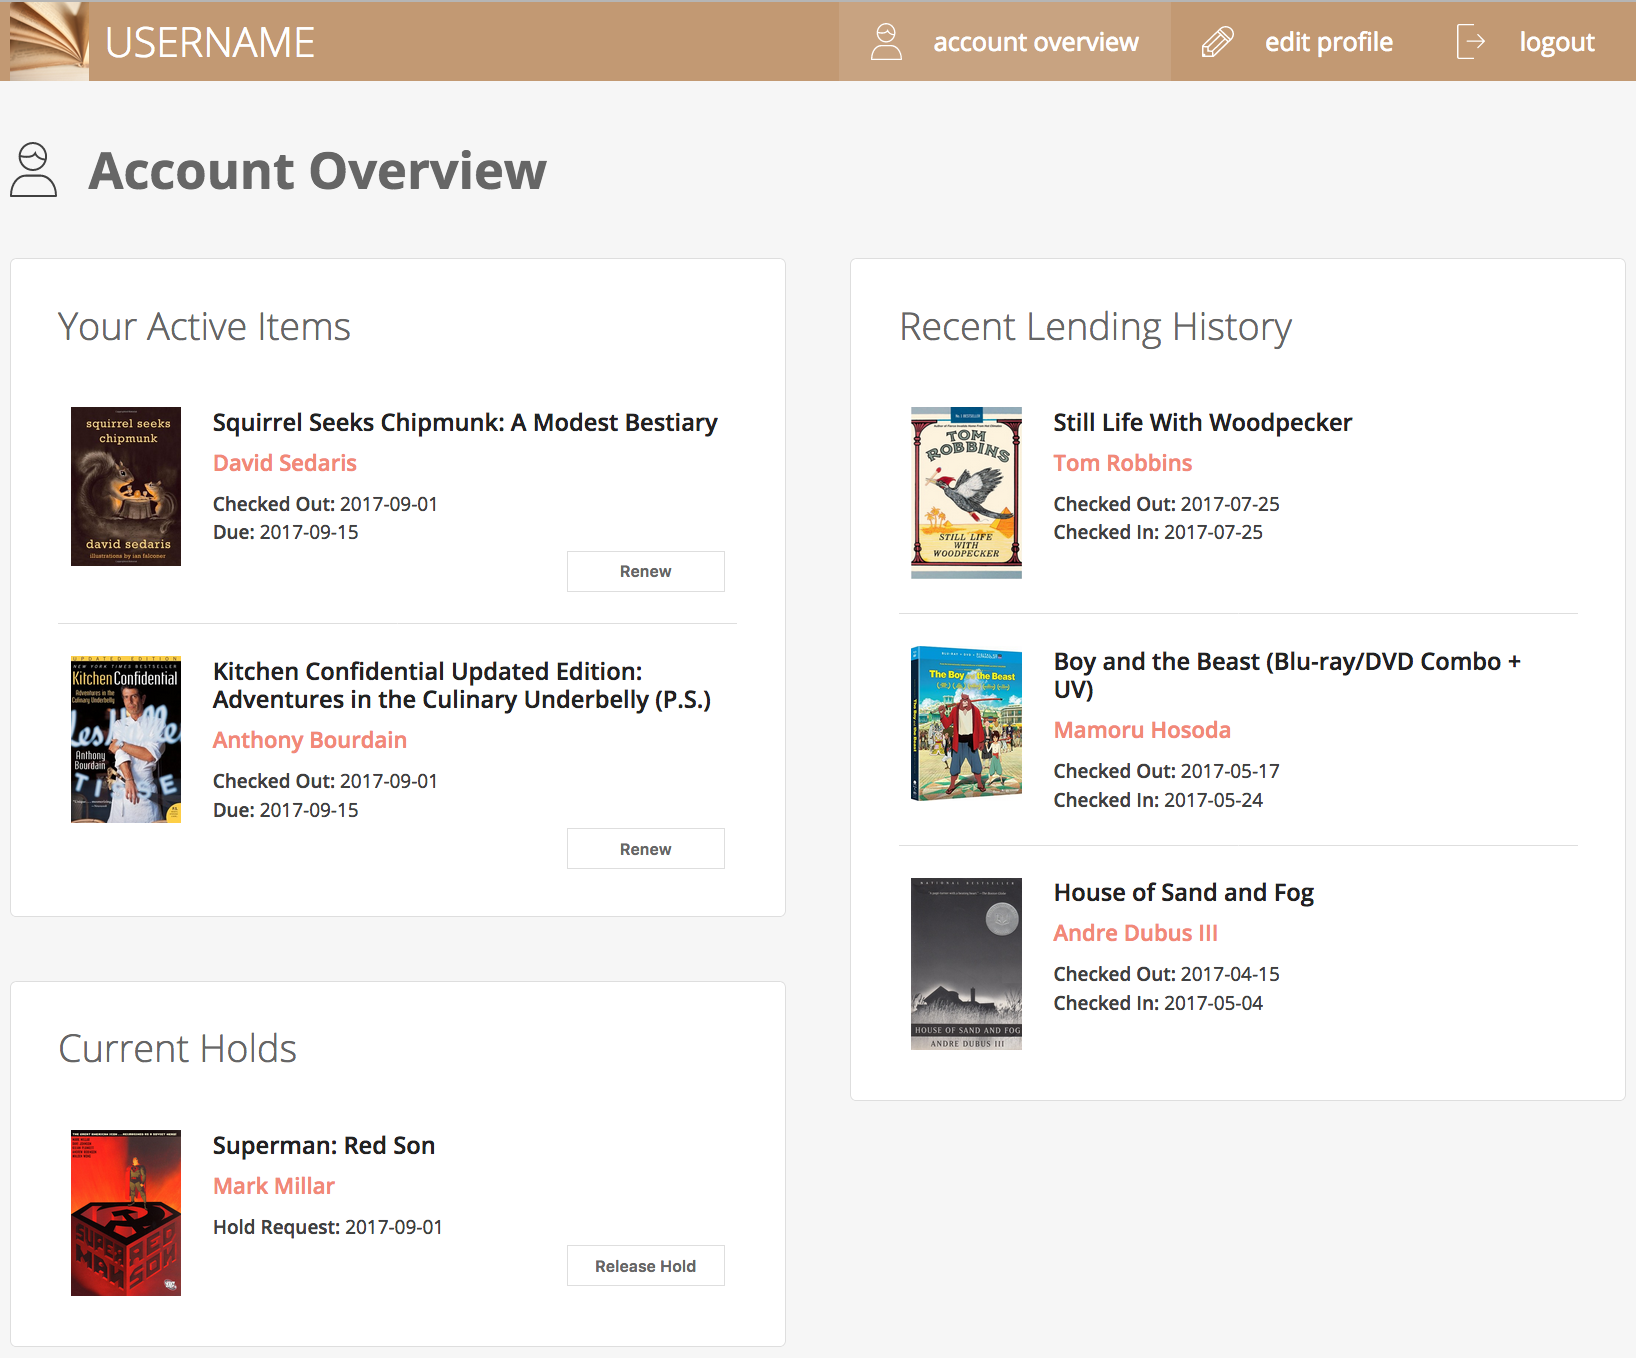
Task: Visit Tom Robbins author link
Action: coord(1122,463)
